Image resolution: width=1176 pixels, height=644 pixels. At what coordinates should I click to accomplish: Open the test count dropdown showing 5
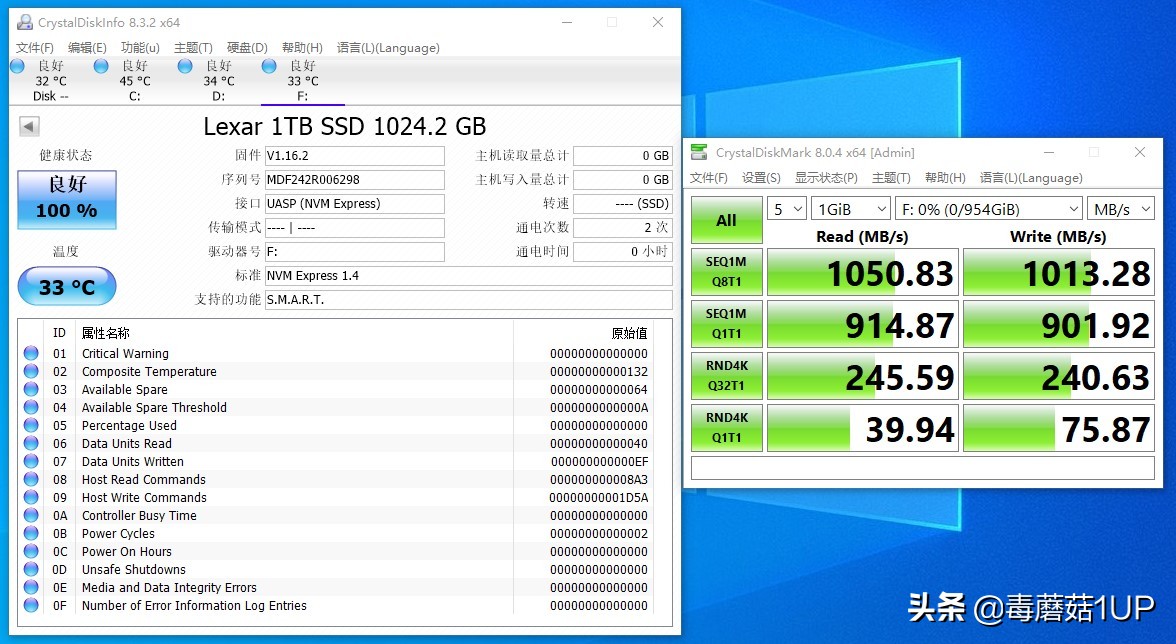pos(787,209)
